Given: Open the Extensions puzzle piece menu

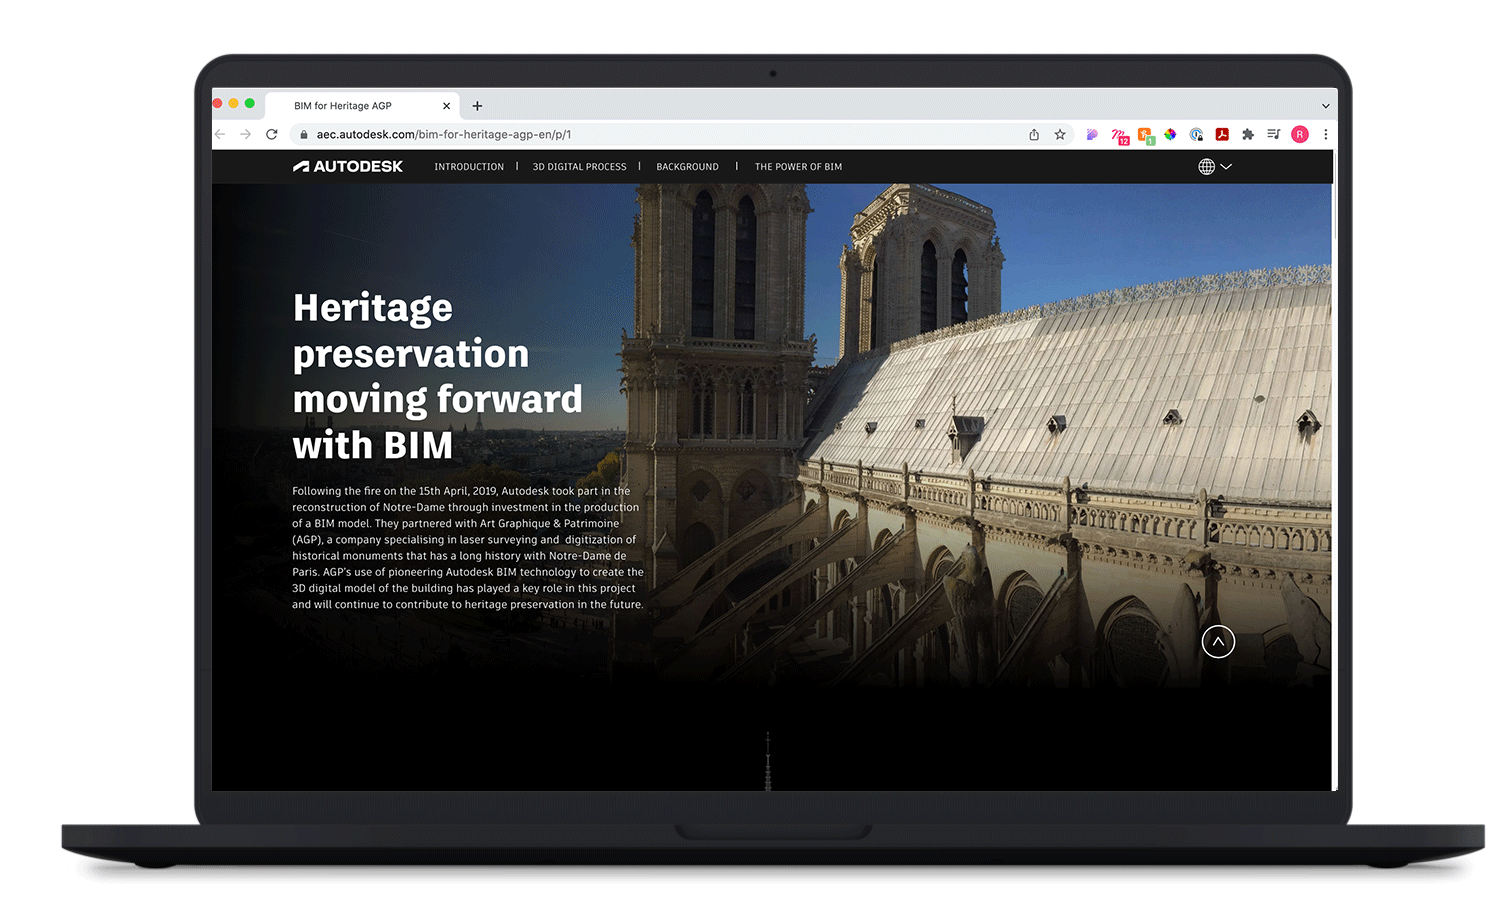Looking at the screenshot, I should (1248, 135).
